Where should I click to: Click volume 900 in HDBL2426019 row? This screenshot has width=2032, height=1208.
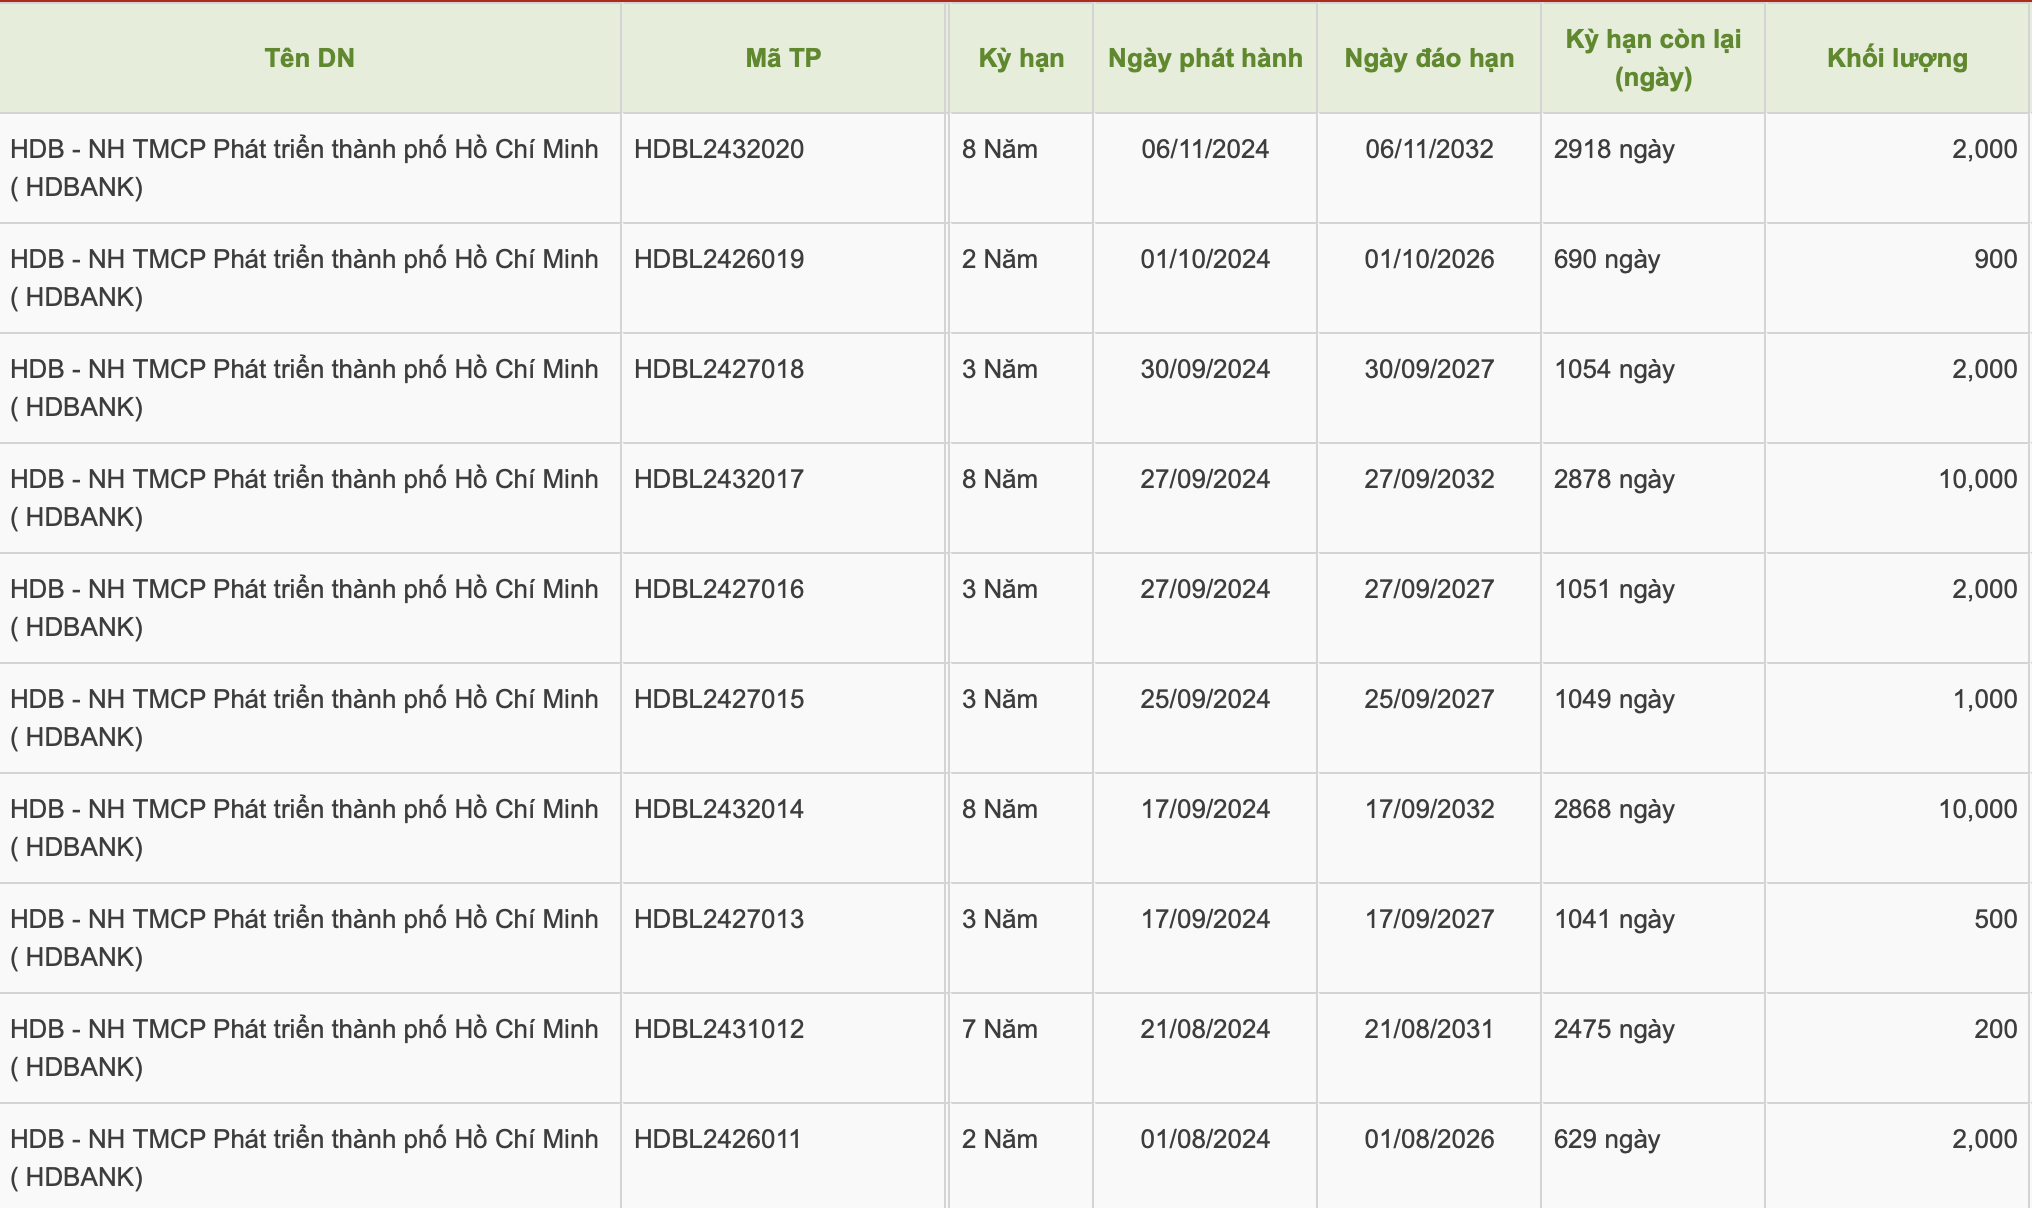point(1995,259)
